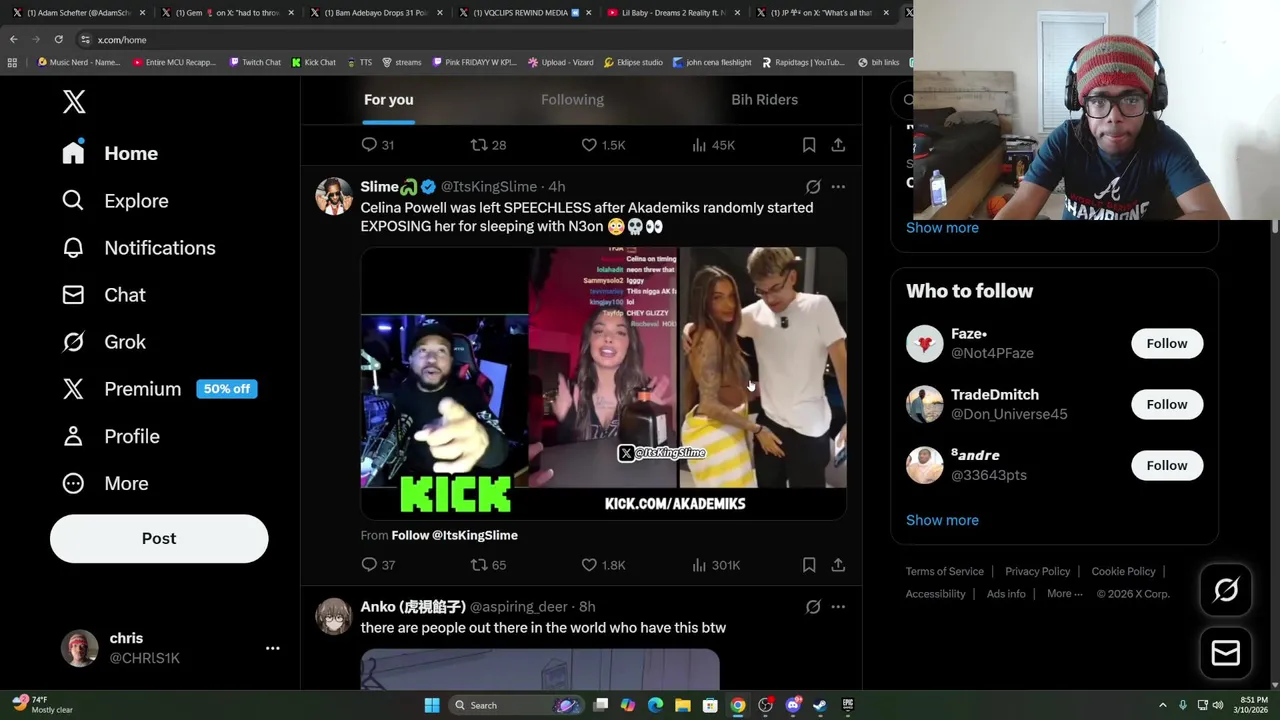Switch to the Following timeline tab
1280x720 pixels.
[572, 99]
